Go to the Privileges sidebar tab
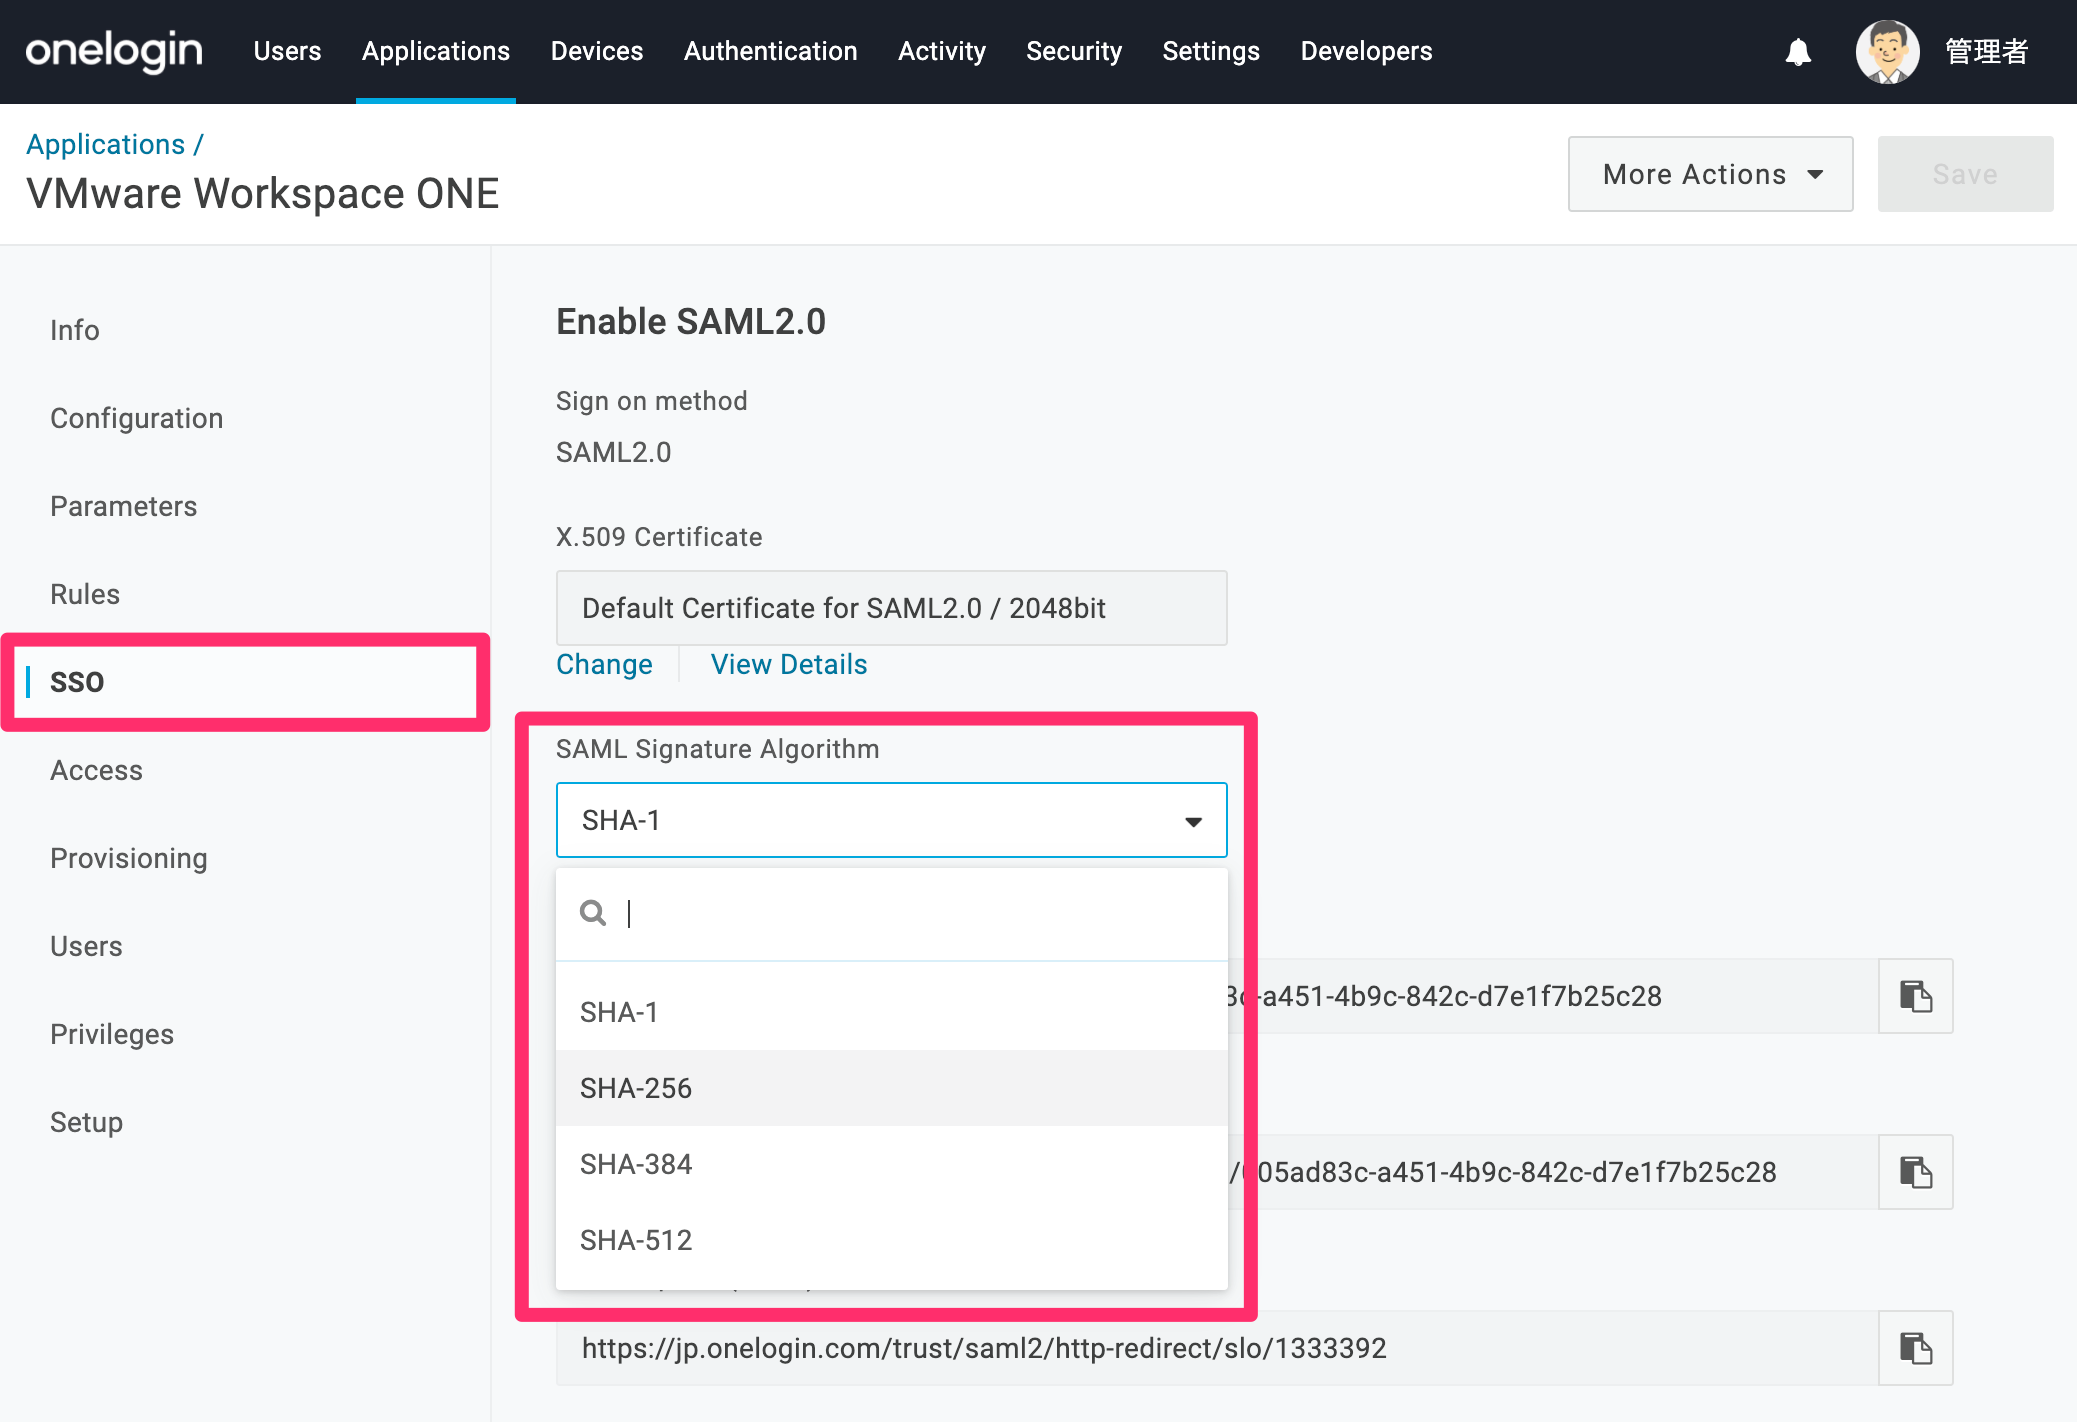This screenshot has height=1422, width=2077. (112, 1034)
